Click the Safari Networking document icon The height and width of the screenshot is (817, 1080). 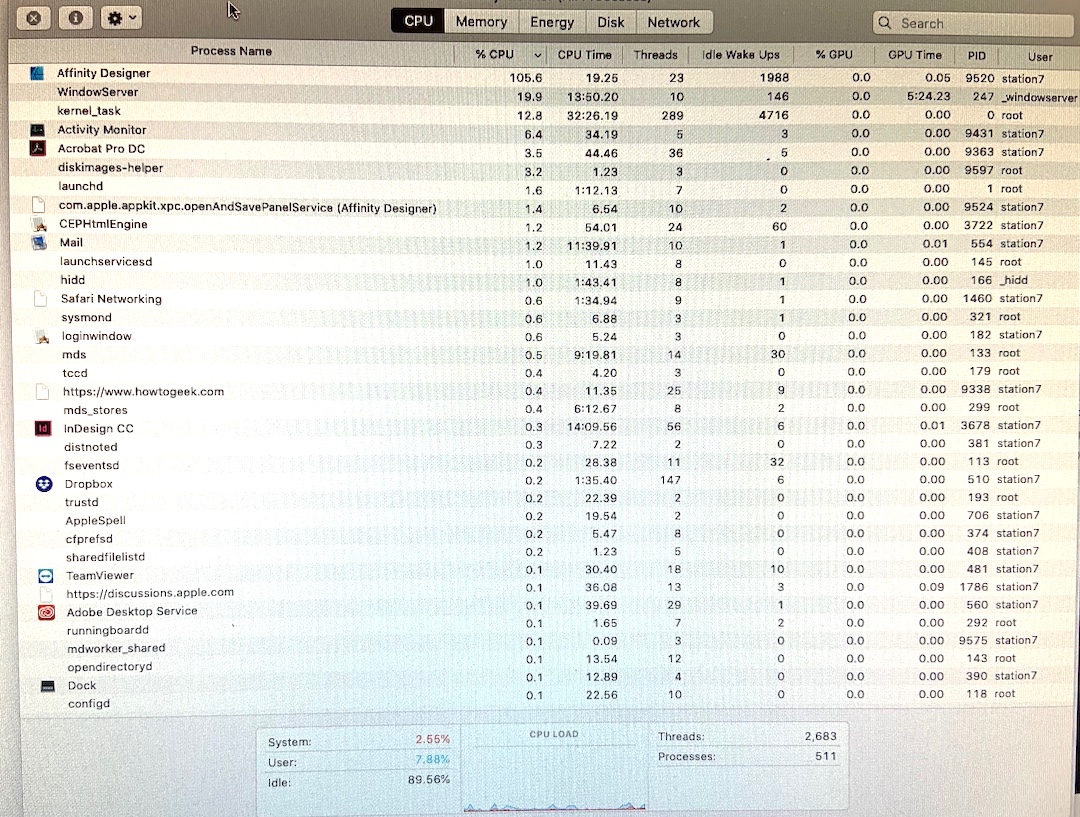coord(41,299)
